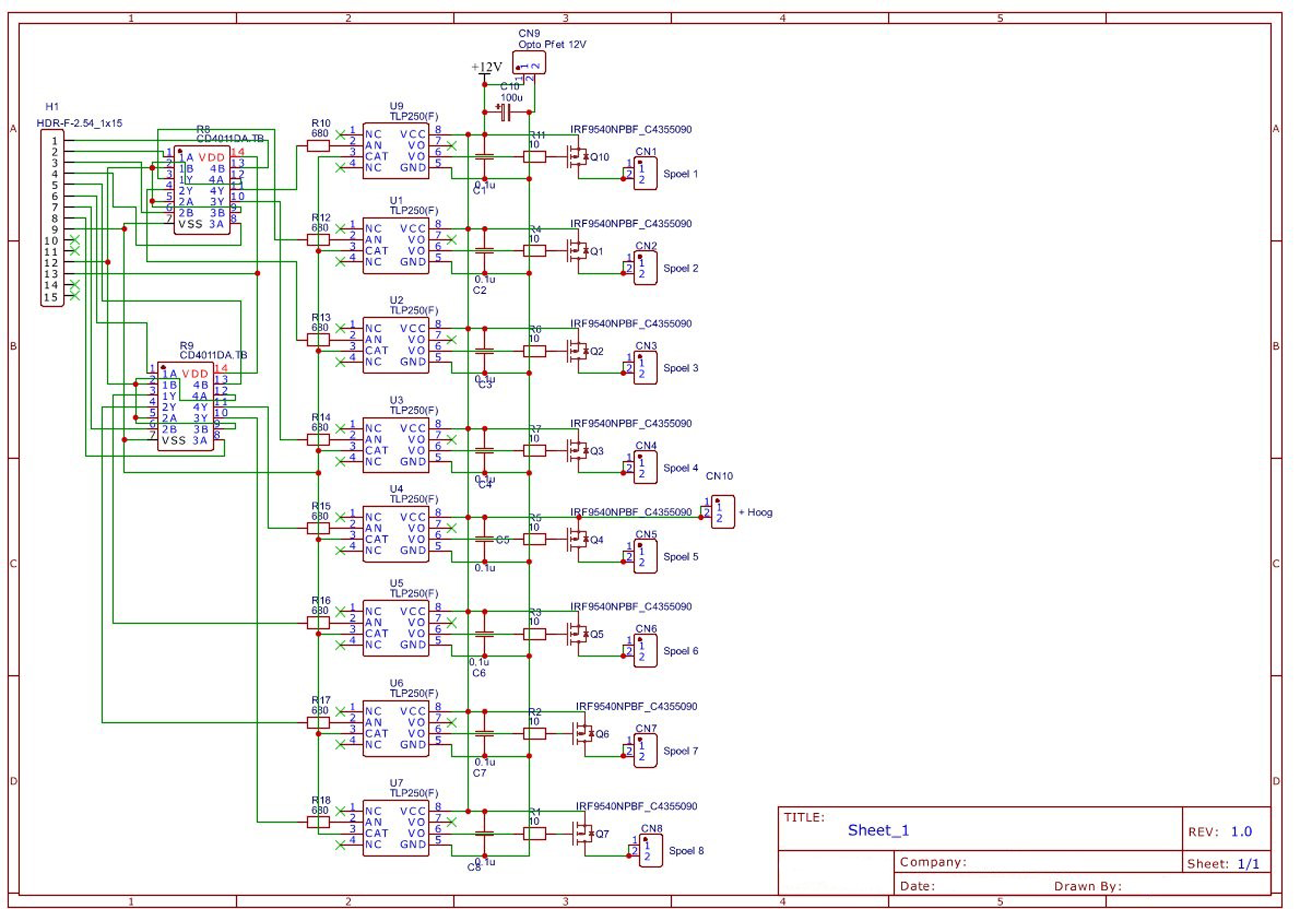Select MOSFET Q10 symbol

(x=578, y=158)
